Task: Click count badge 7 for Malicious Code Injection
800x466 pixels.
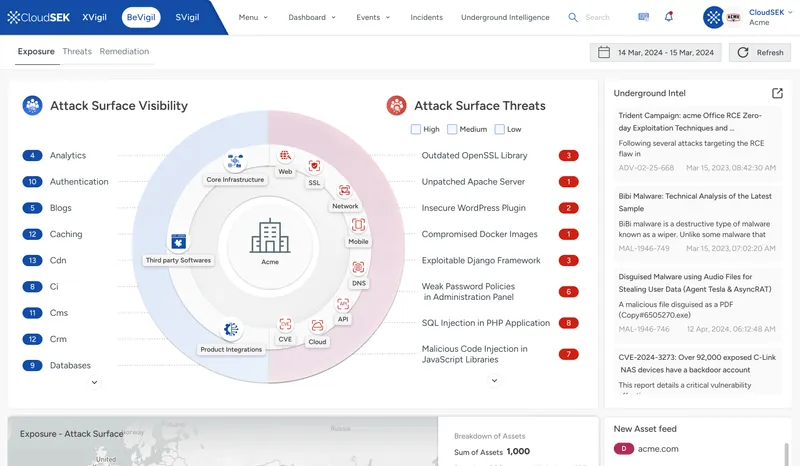Action: [x=568, y=354]
